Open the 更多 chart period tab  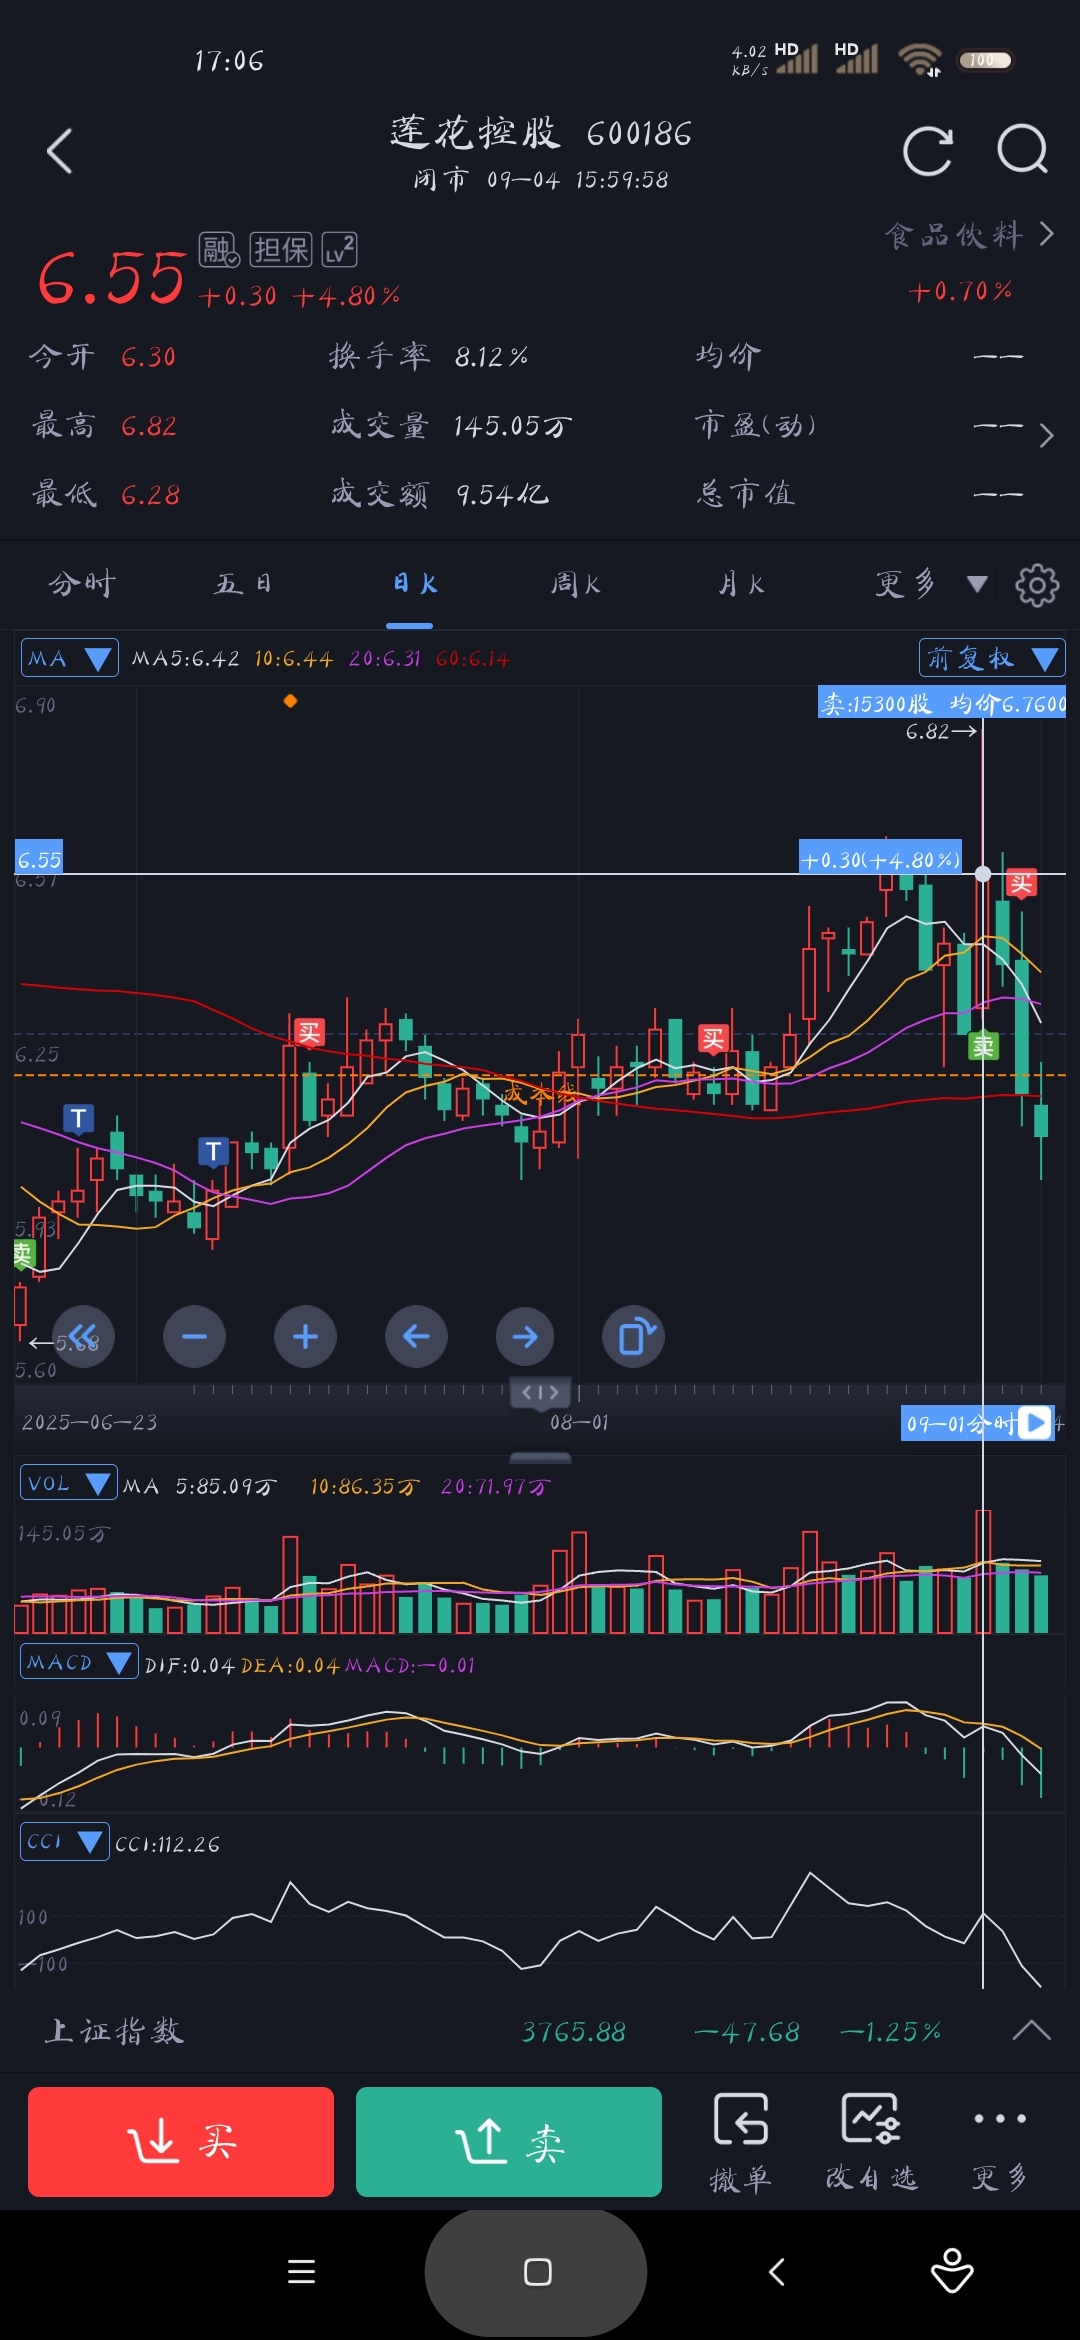pos(906,584)
